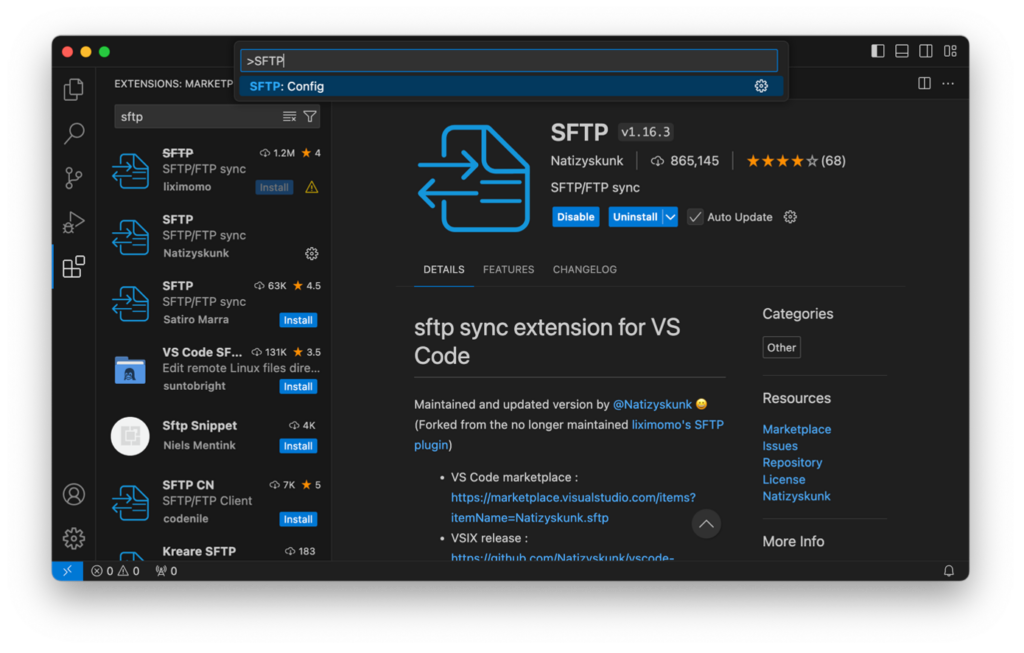Toggle secondary side bar layout icon
This screenshot has height=653, width=1024.
point(926,51)
